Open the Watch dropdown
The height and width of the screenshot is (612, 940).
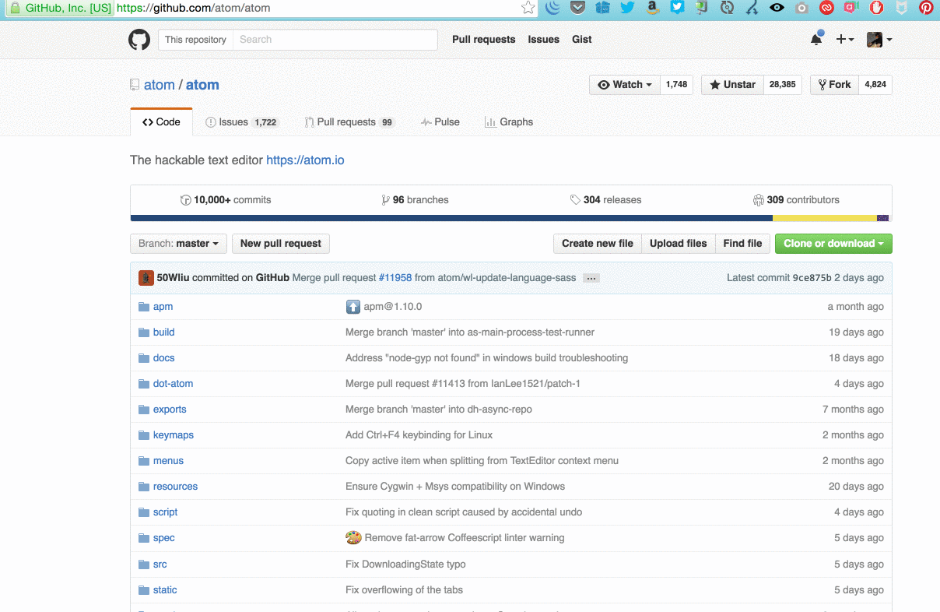pos(625,85)
